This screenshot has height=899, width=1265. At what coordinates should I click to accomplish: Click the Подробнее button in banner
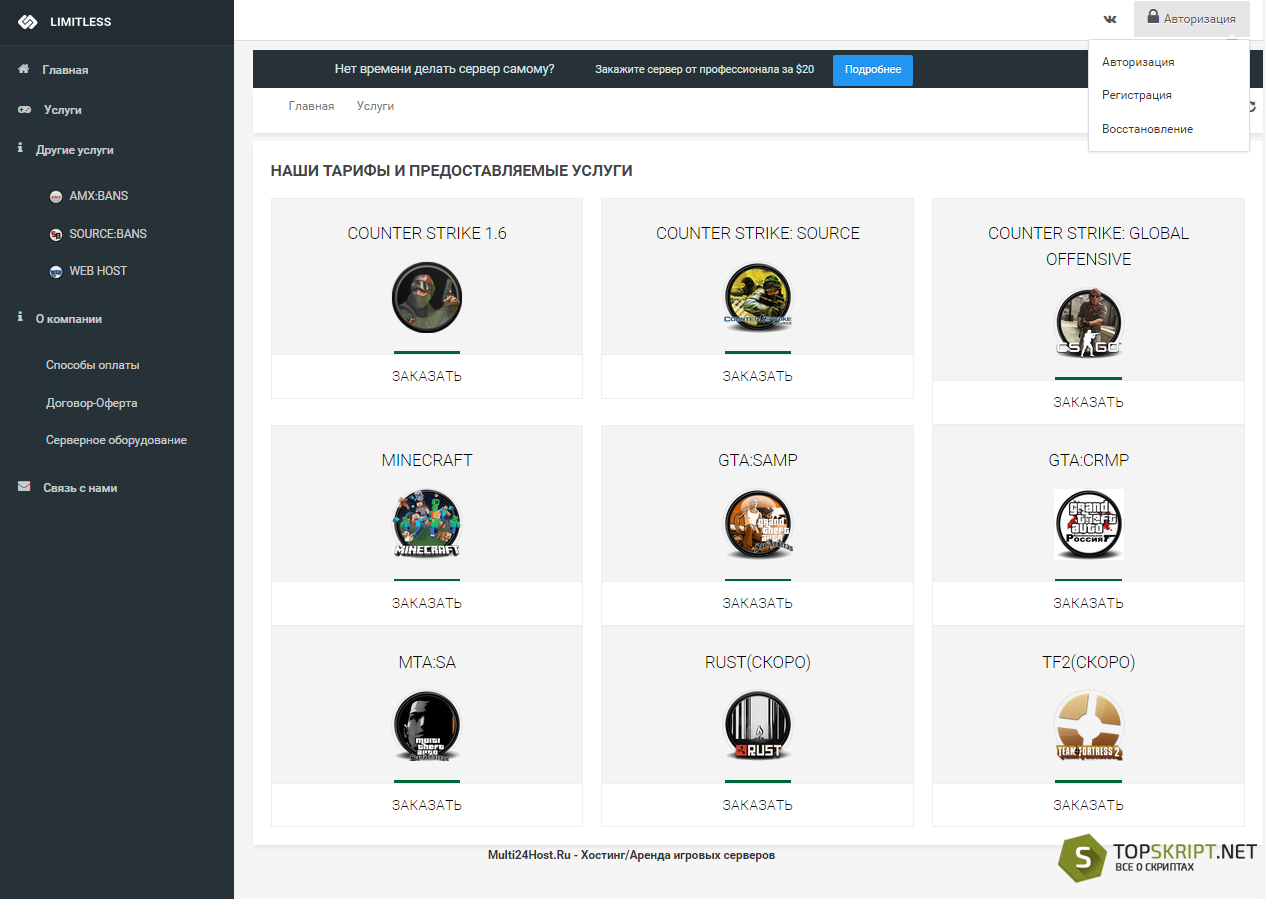[x=873, y=70]
